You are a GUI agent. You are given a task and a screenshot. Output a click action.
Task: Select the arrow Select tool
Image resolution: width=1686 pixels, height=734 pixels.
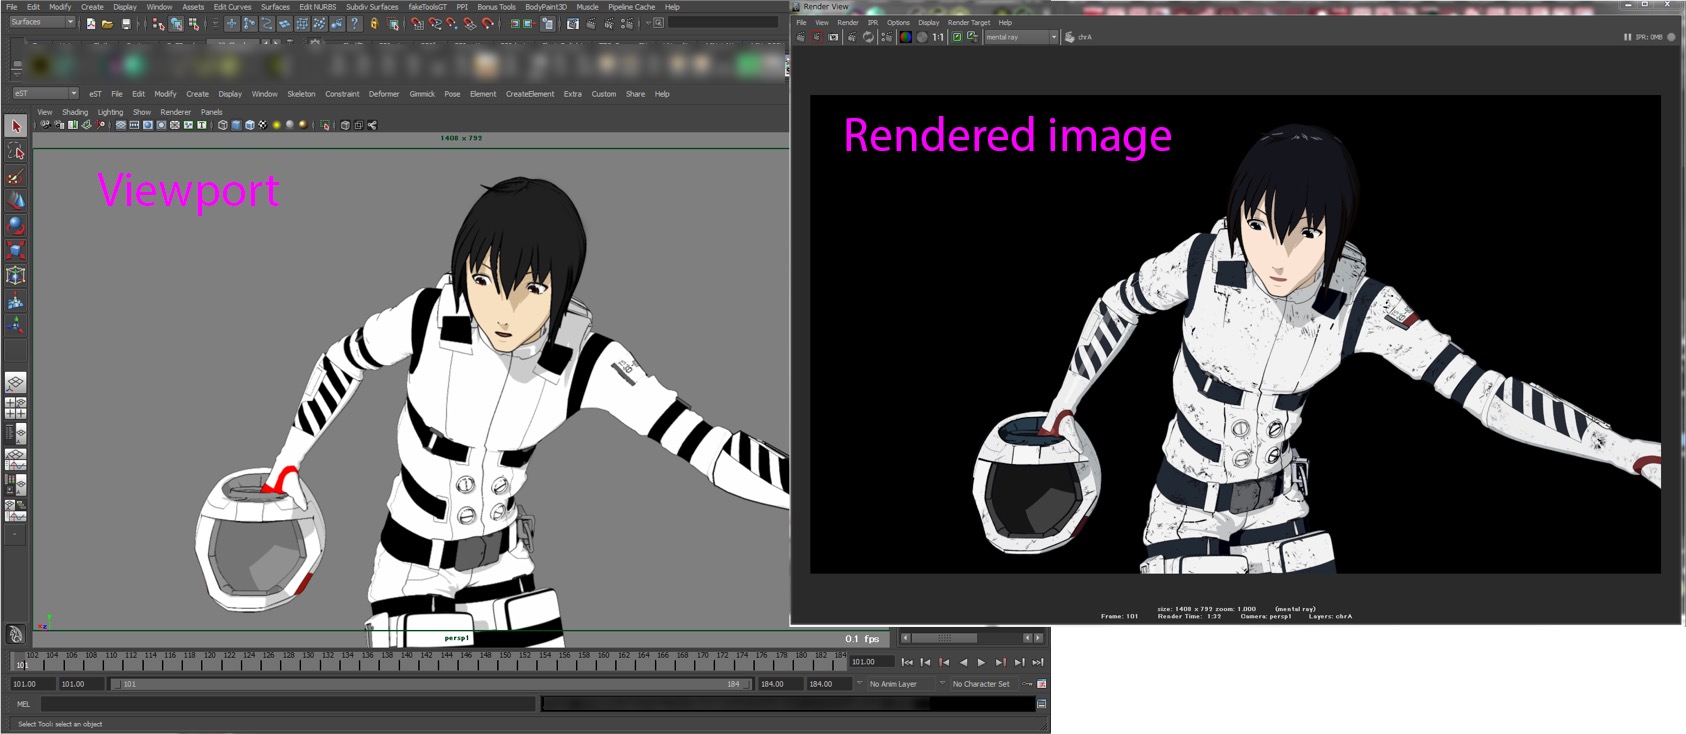coord(16,126)
